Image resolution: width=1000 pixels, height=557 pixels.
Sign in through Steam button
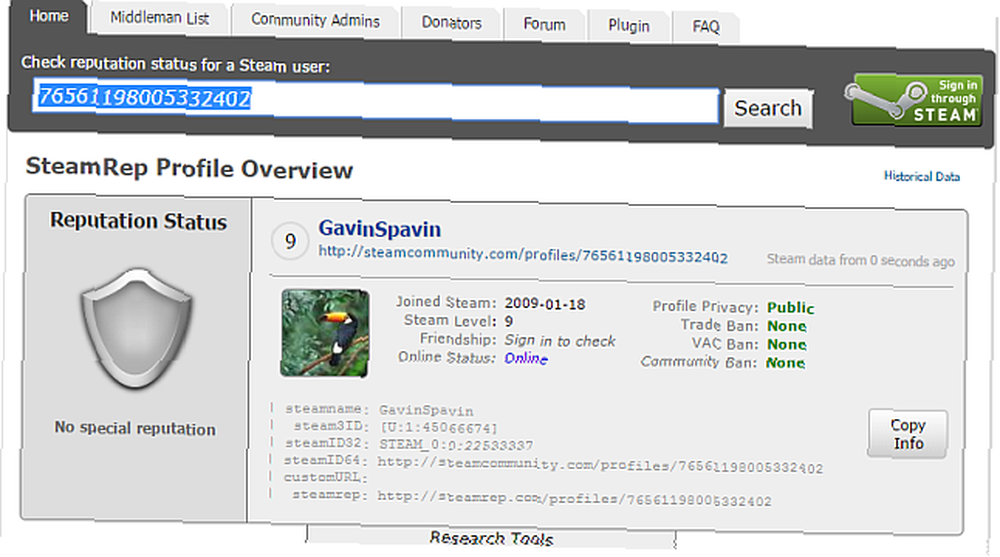tap(915, 100)
